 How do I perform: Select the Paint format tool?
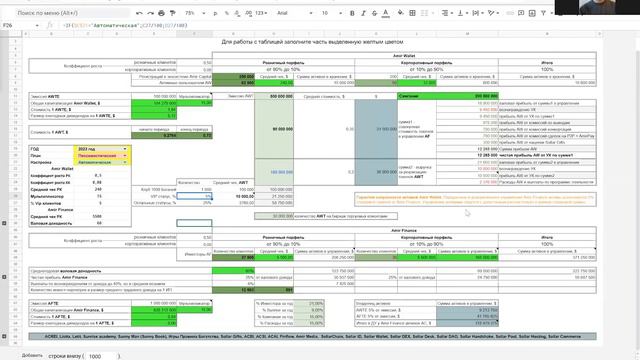pyautogui.click(x=173, y=13)
